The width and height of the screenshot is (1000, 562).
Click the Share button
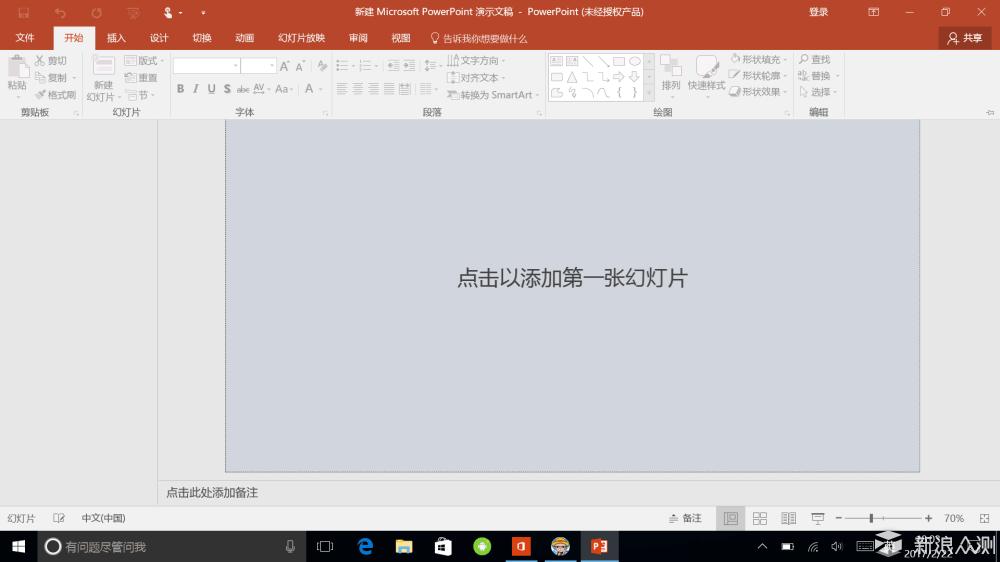pyautogui.click(x=965, y=38)
